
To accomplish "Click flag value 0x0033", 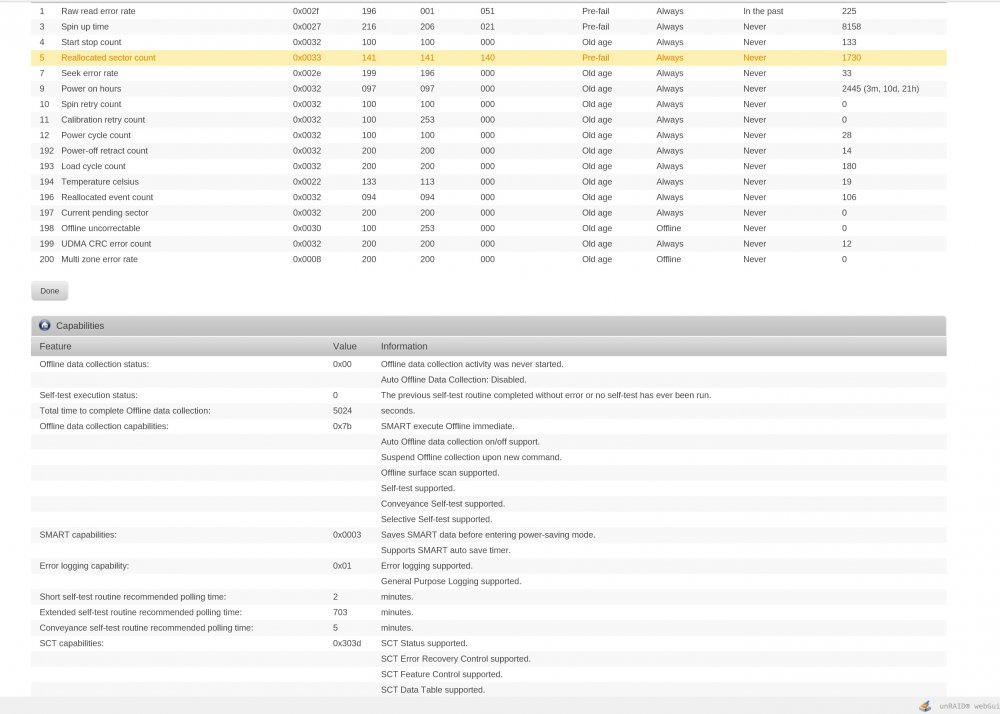I will (307, 57).
